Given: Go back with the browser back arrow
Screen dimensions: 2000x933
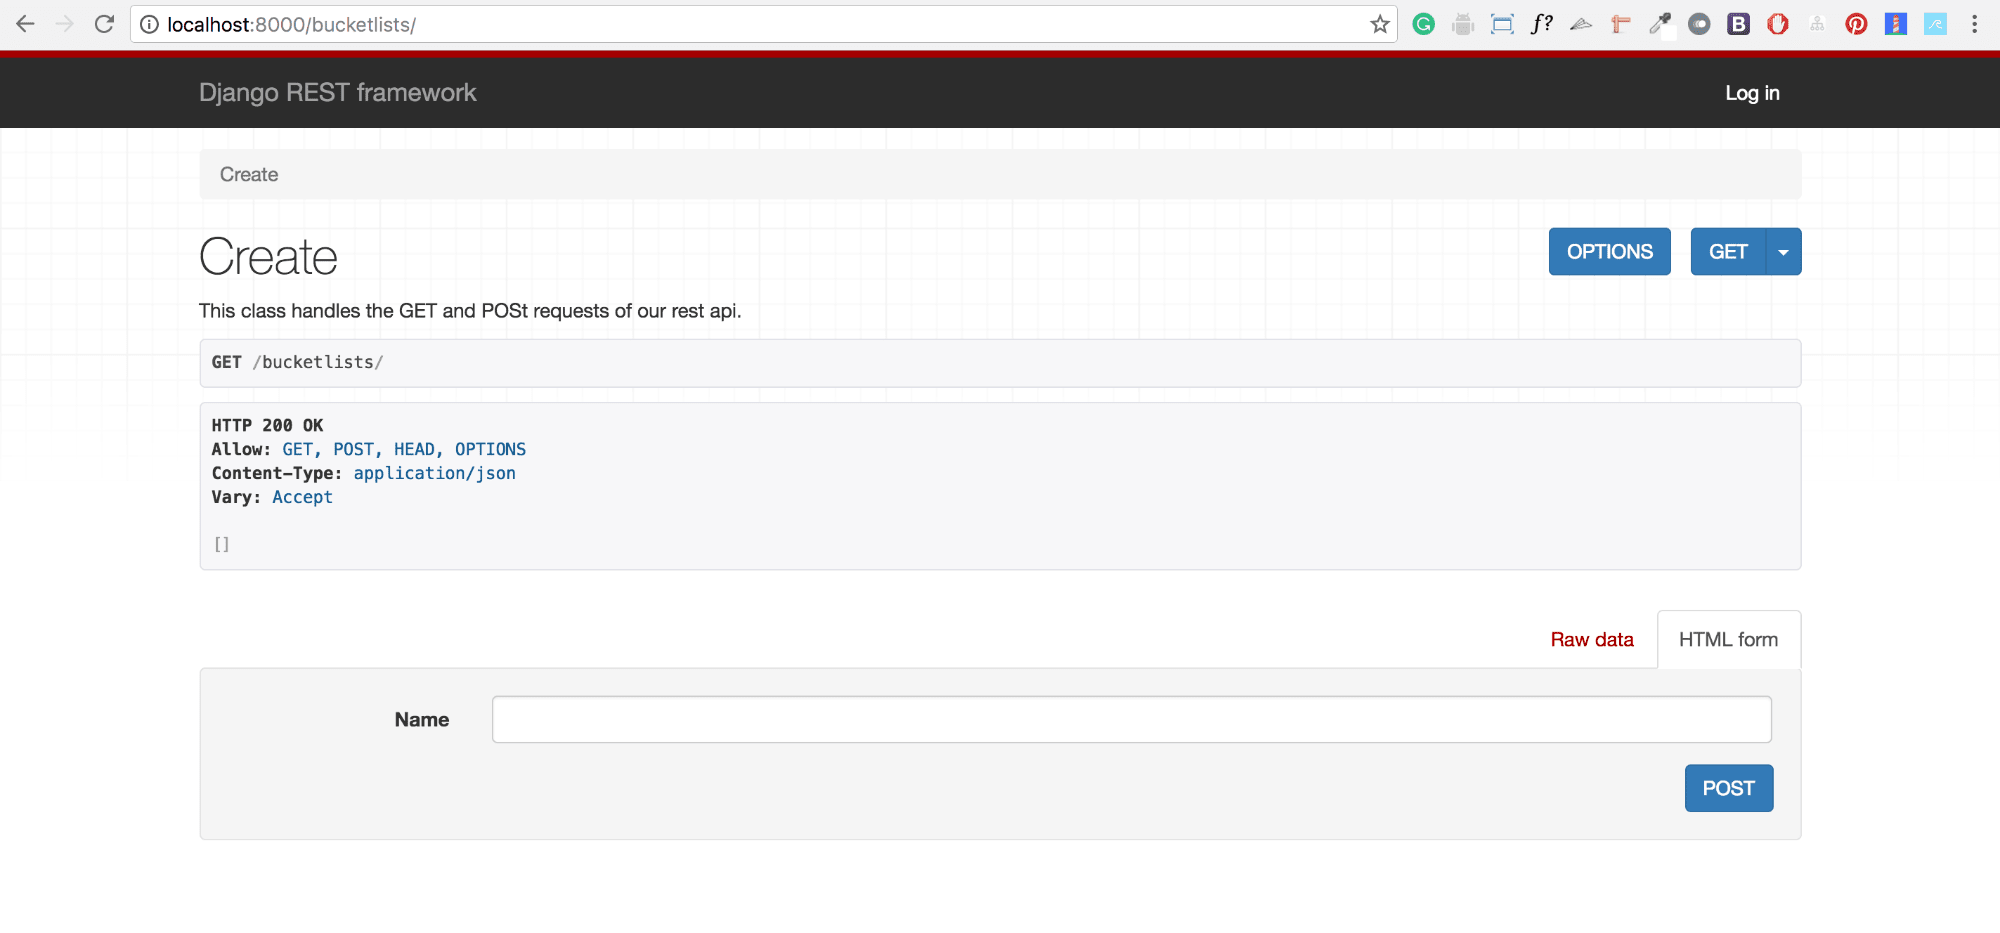Looking at the screenshot, I should click(x=25, y=24).
